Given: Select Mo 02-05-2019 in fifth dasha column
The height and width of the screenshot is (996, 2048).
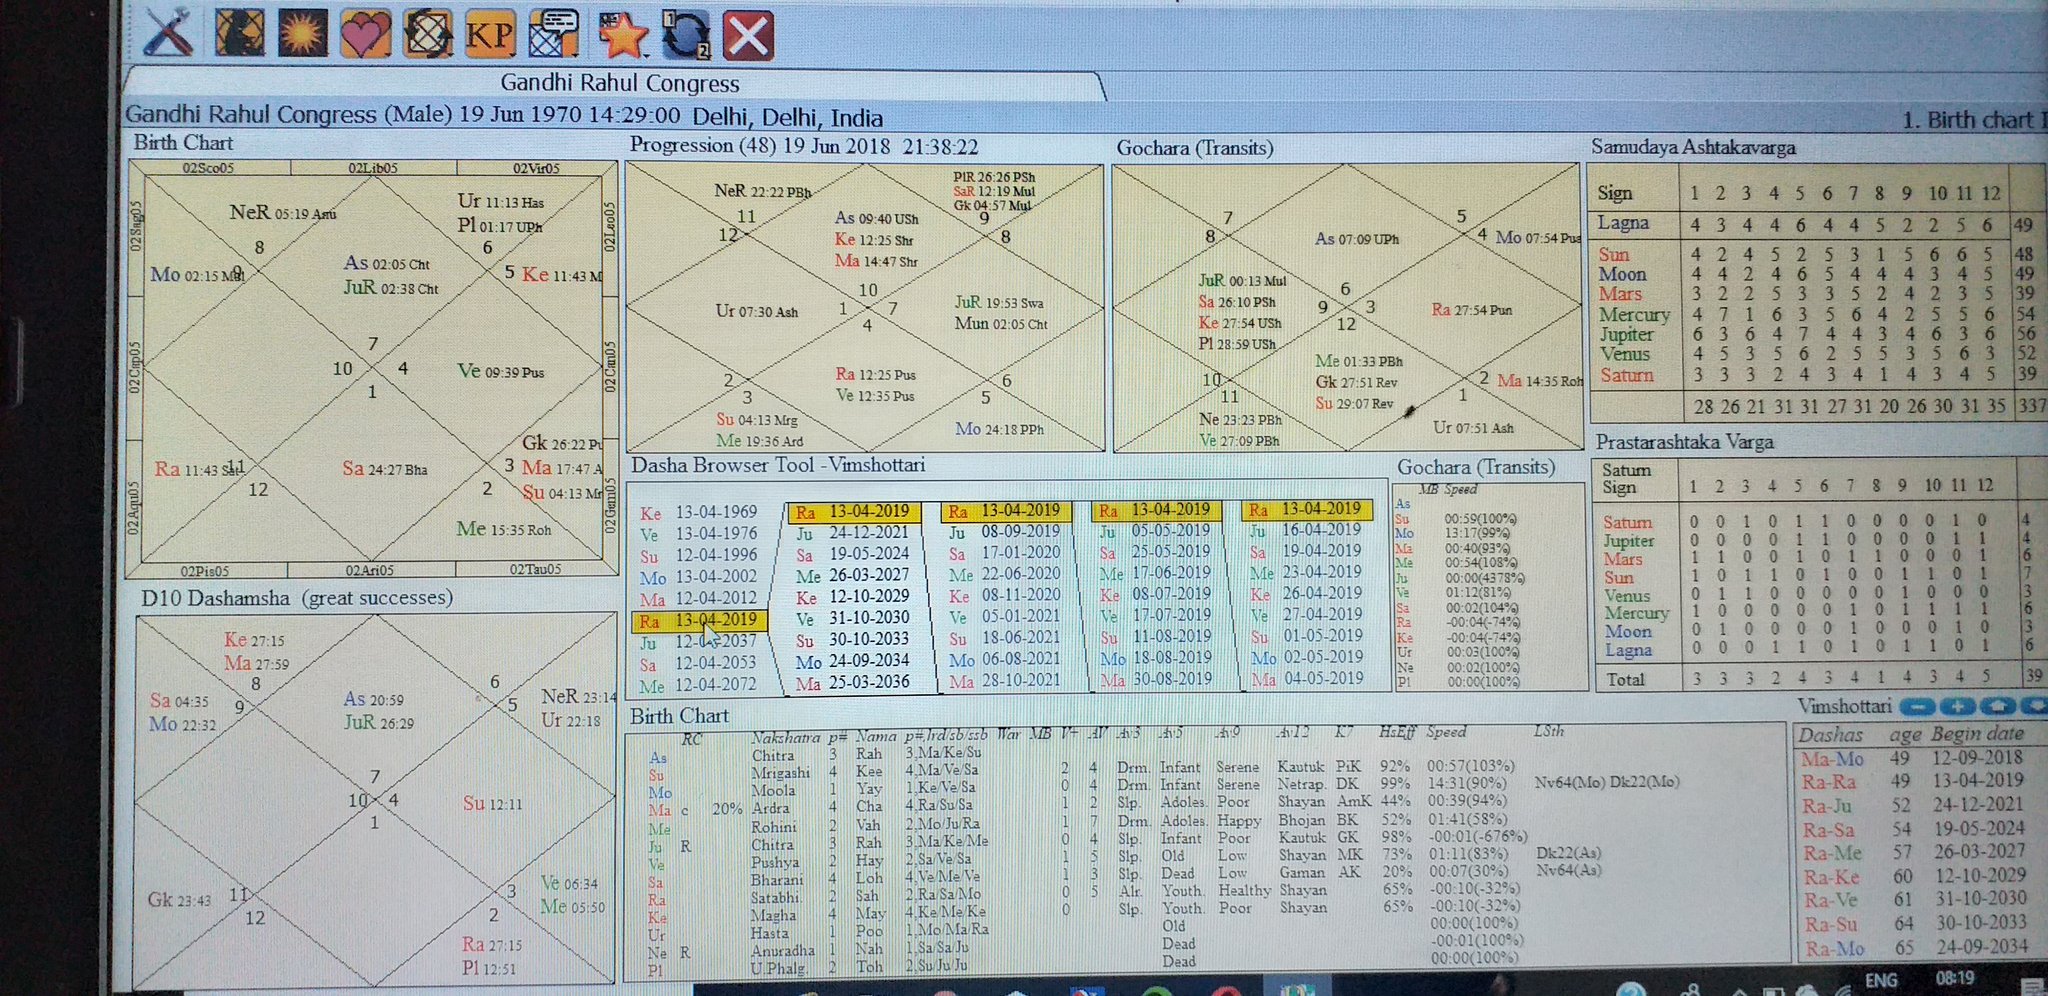Looking at the screenshot, I should pos(1306,657).
